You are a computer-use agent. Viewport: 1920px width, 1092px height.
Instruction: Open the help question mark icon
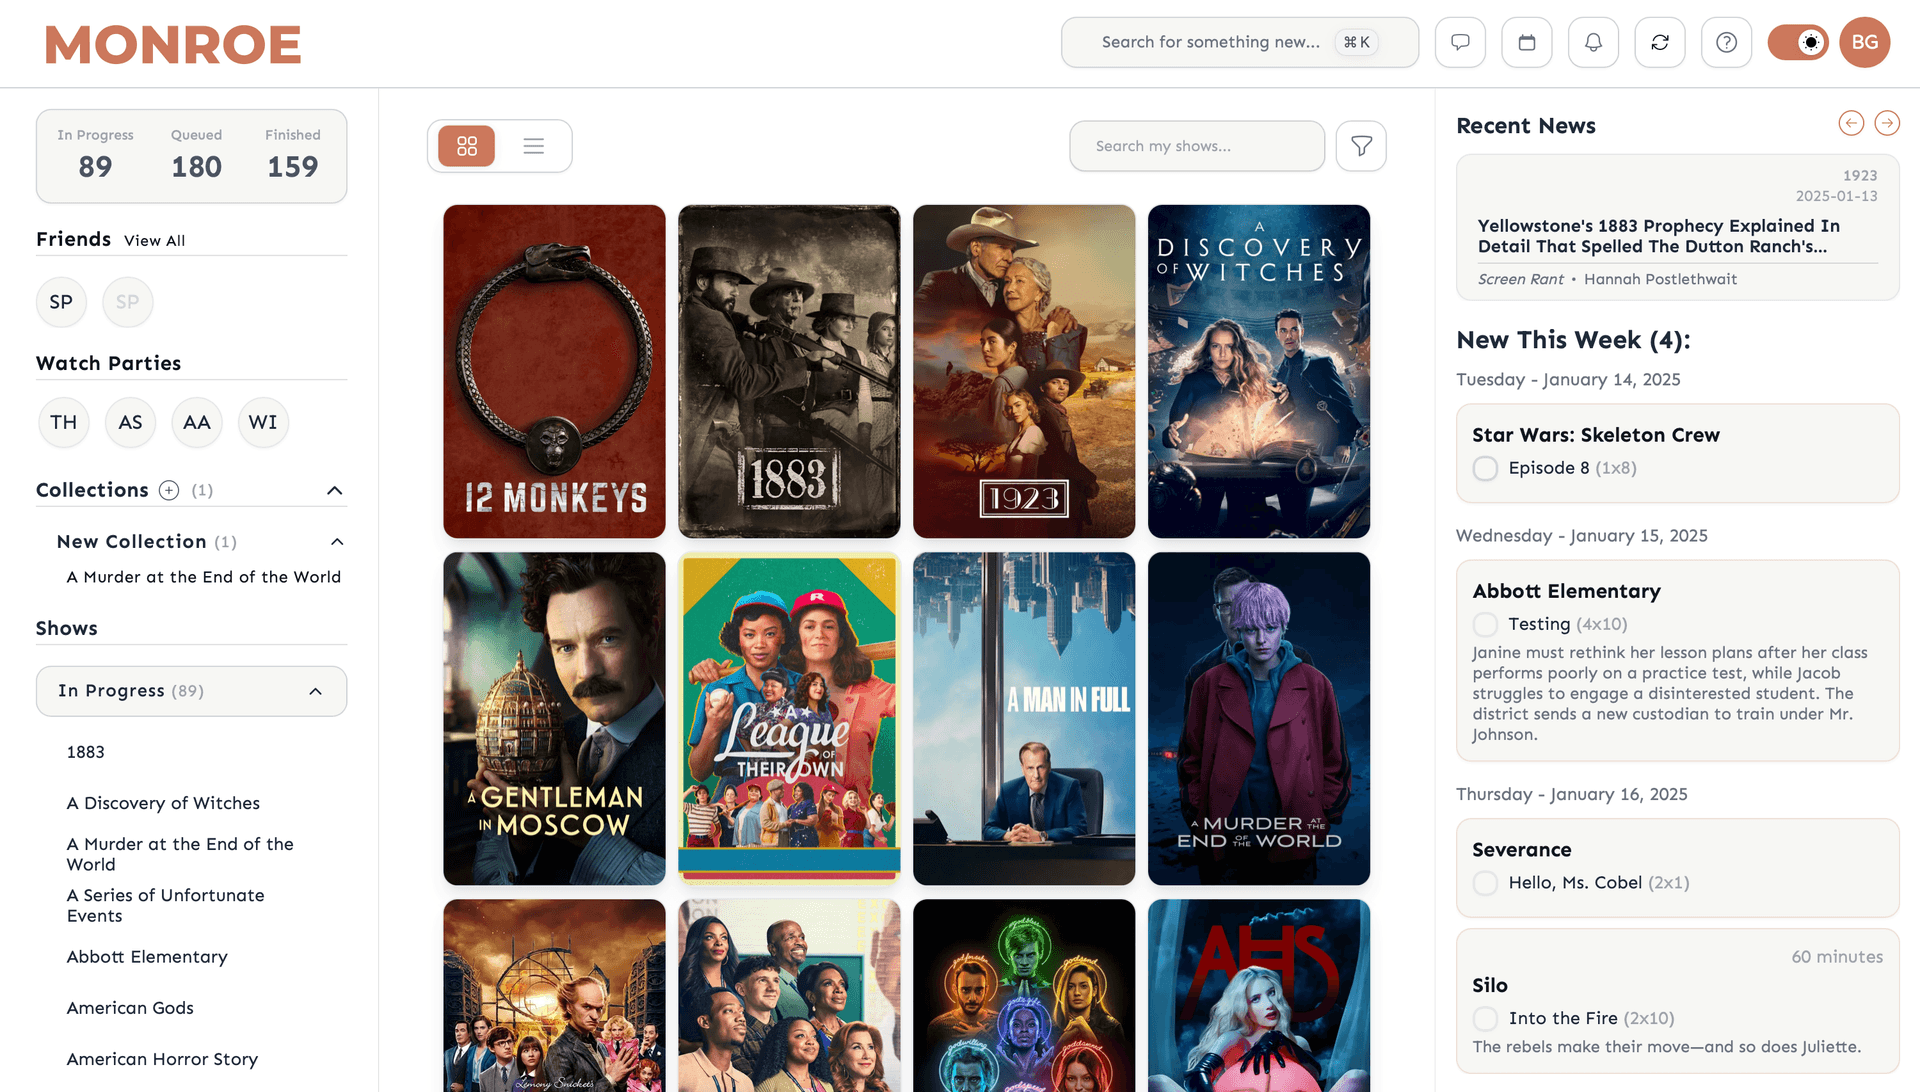[x=1726, y=42]
